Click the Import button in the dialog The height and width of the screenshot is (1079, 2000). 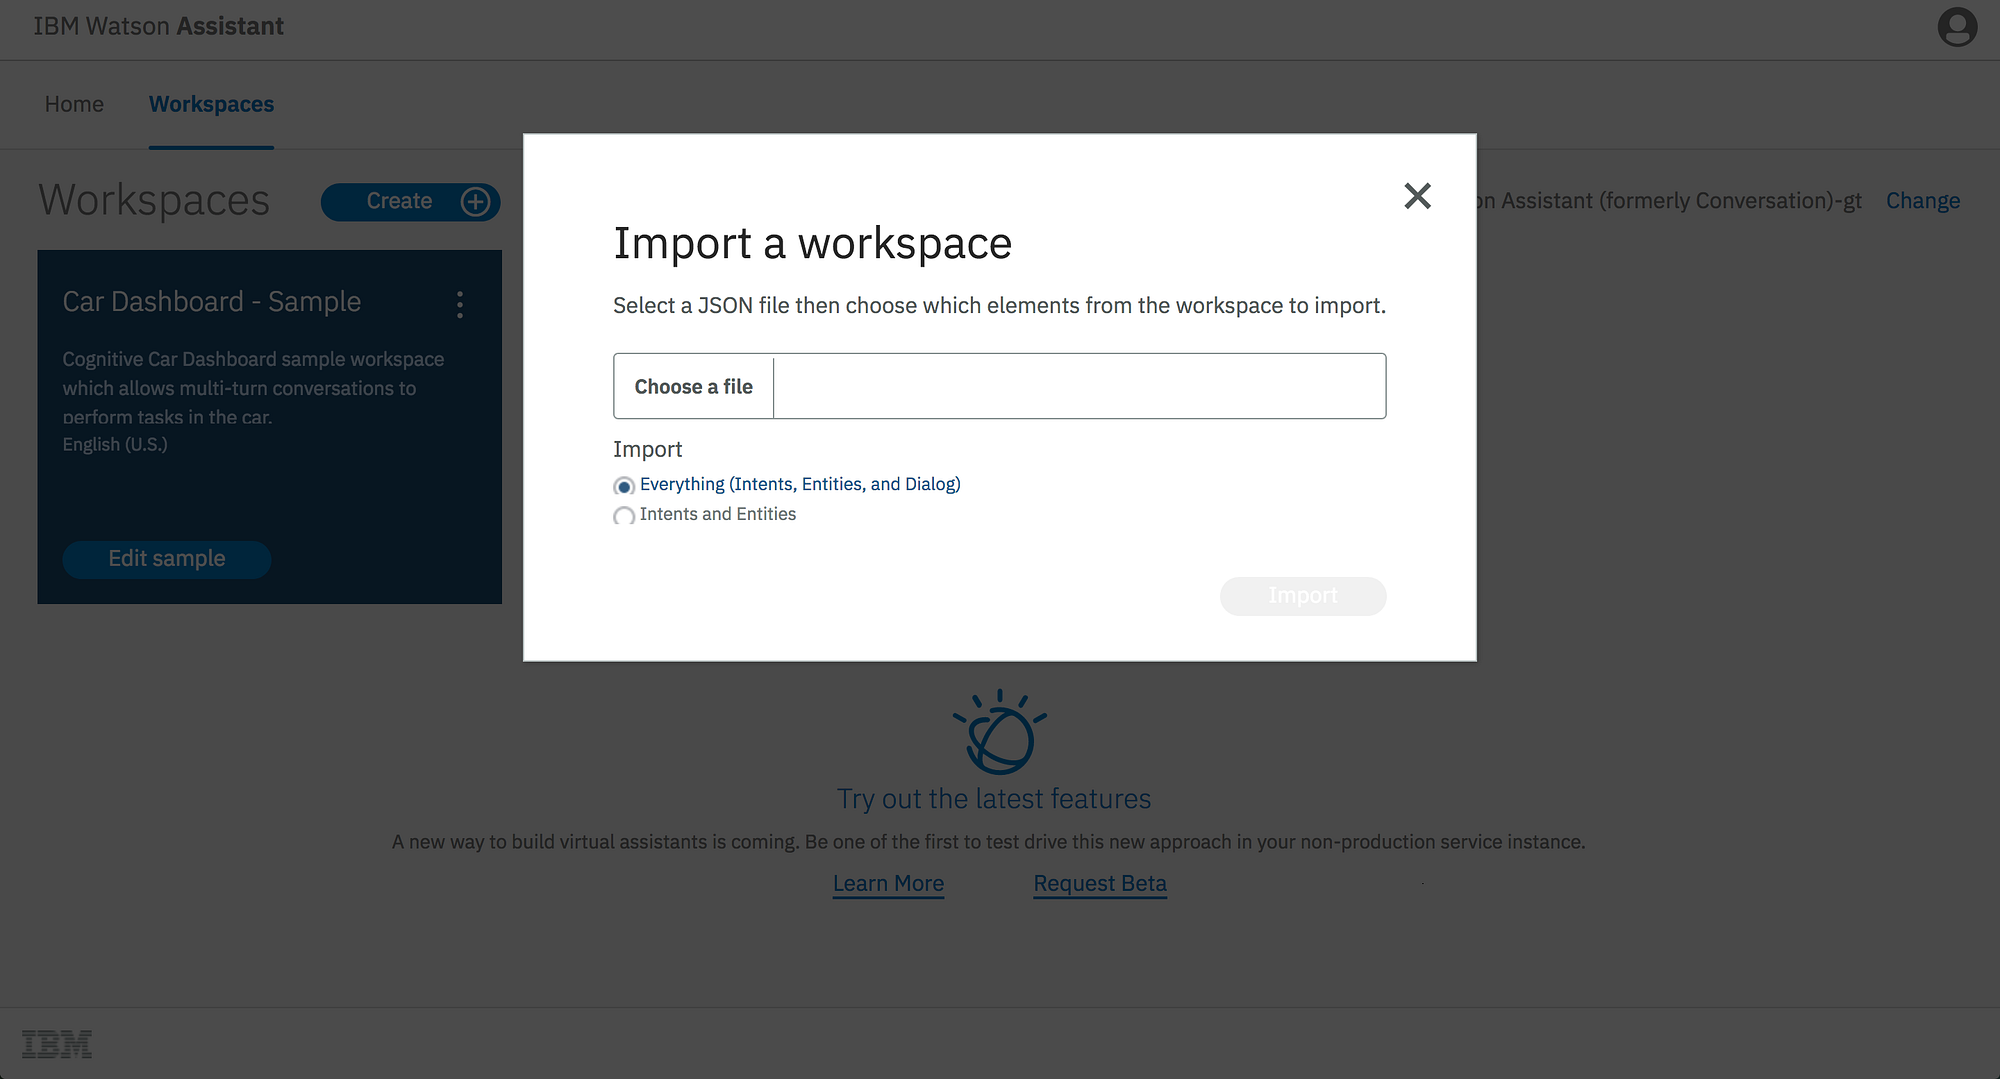tap(1303, 596)
